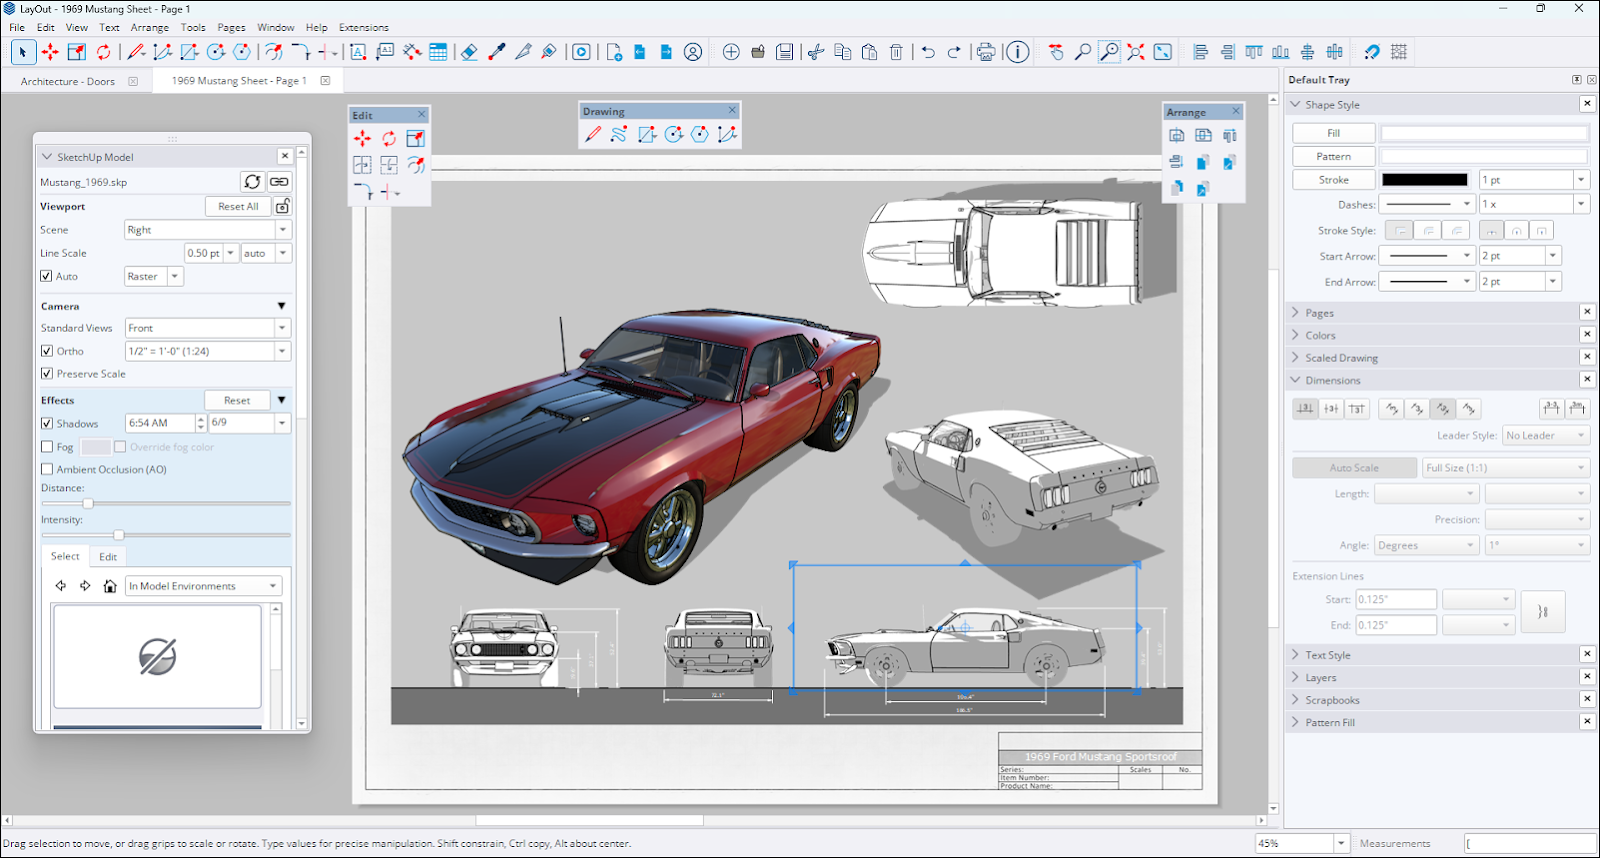The height and width of the screenshot is (858, 1600).
Task: Open the Standard Views dropdown
Action: click(207, 328)
